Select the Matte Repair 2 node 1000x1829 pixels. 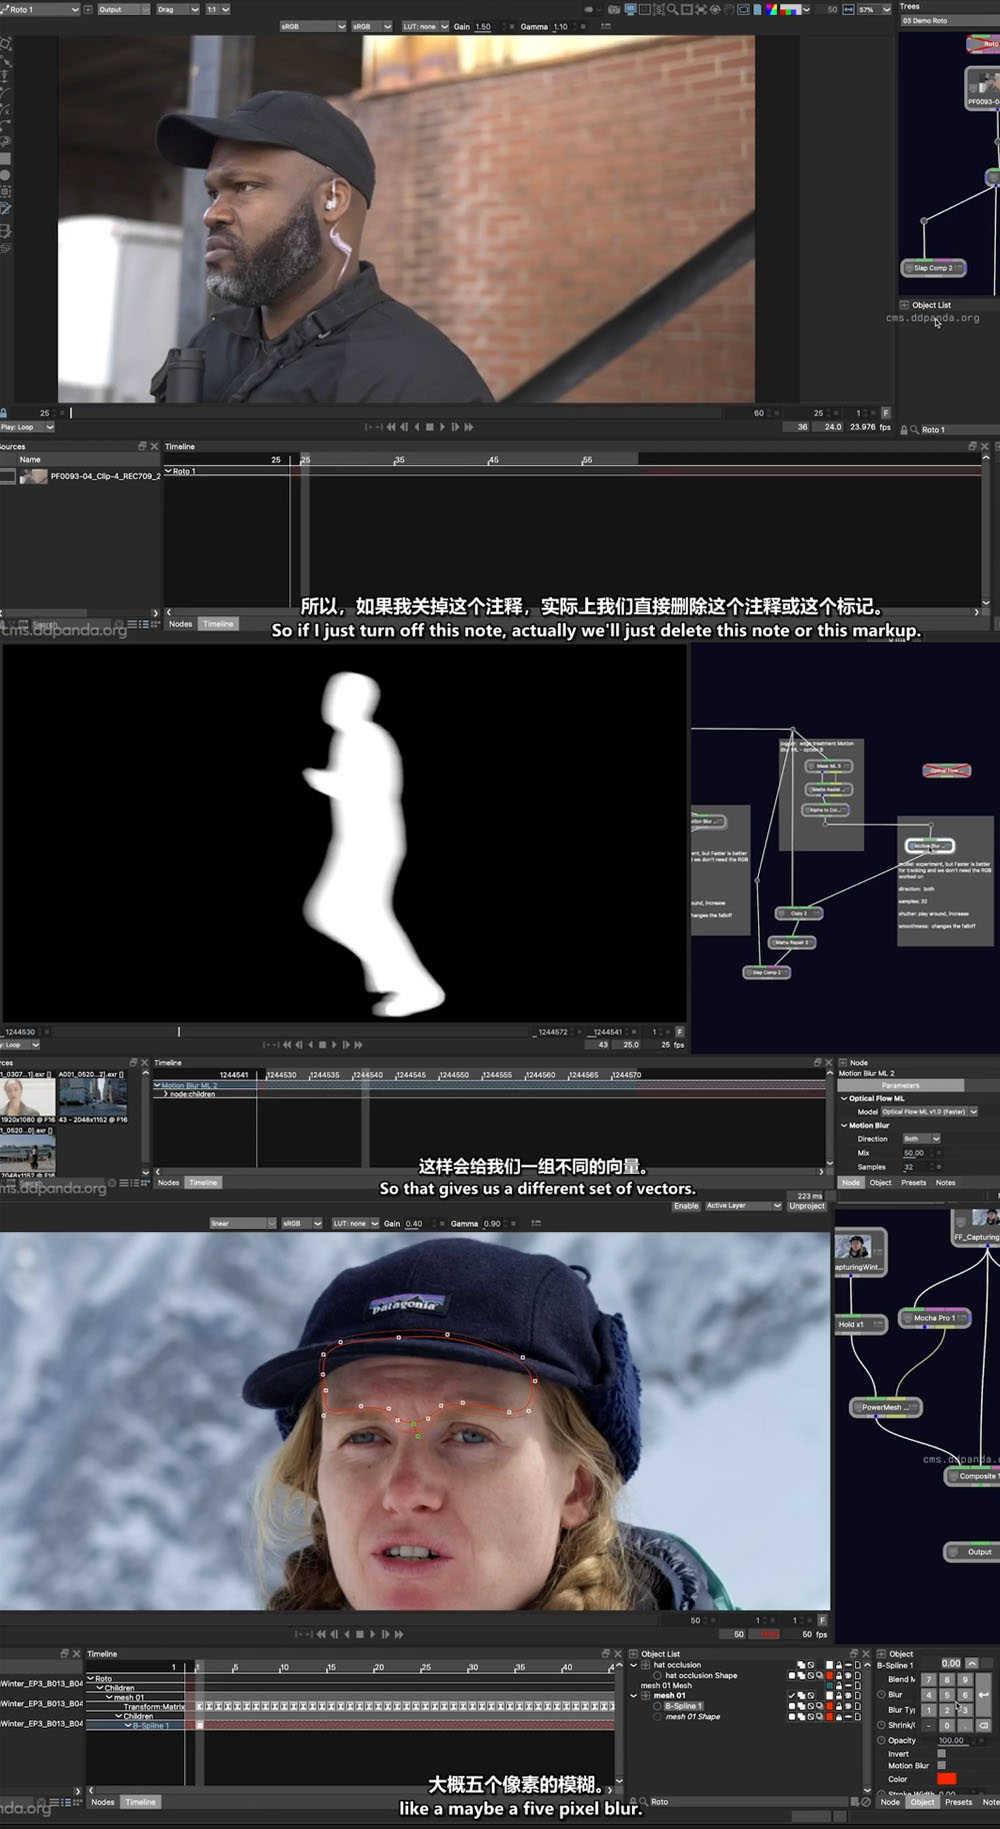pos(792,942)
